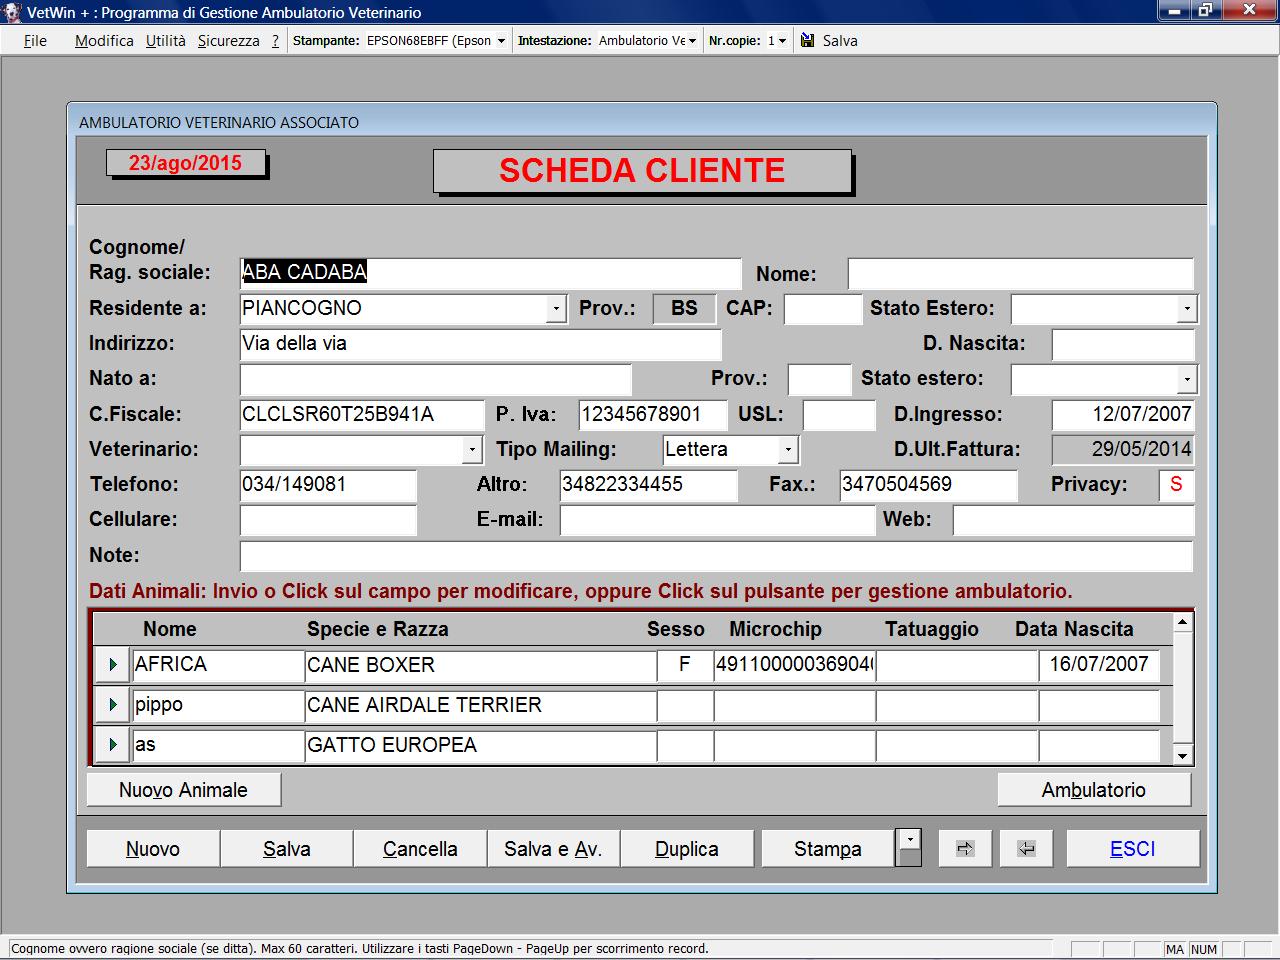Expand the Residente a combo box

[557, 308]
